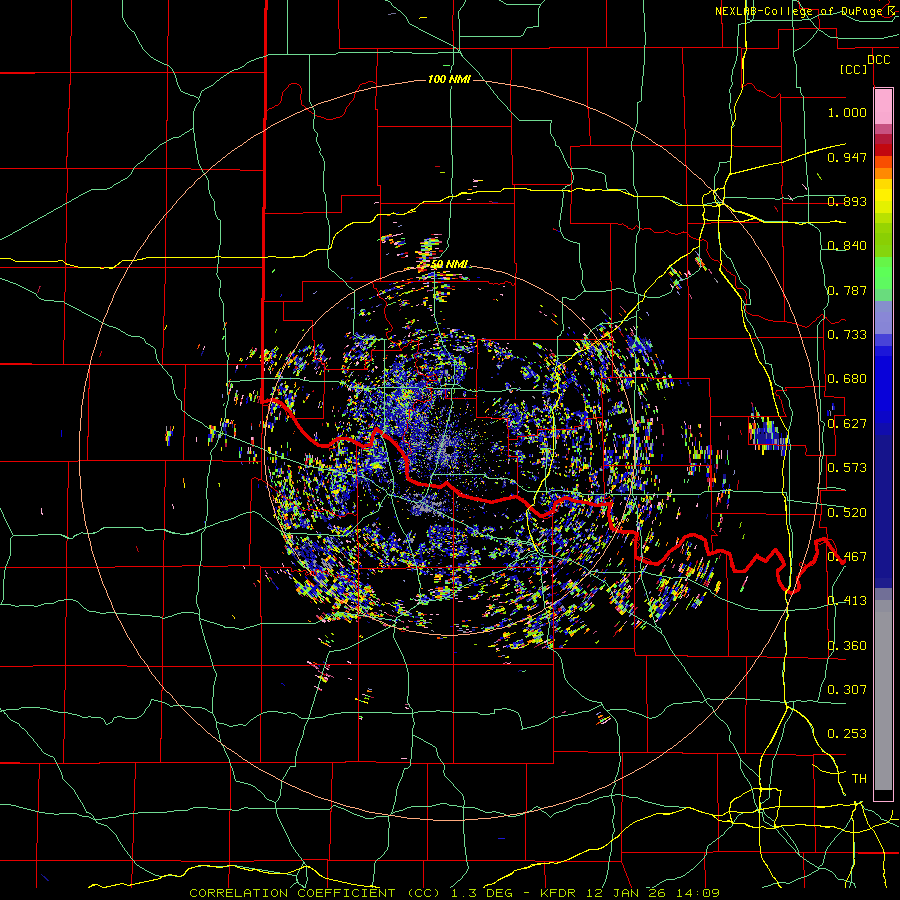
Task: Click the TH threshold label on the legend
Action: coord(859,779)
